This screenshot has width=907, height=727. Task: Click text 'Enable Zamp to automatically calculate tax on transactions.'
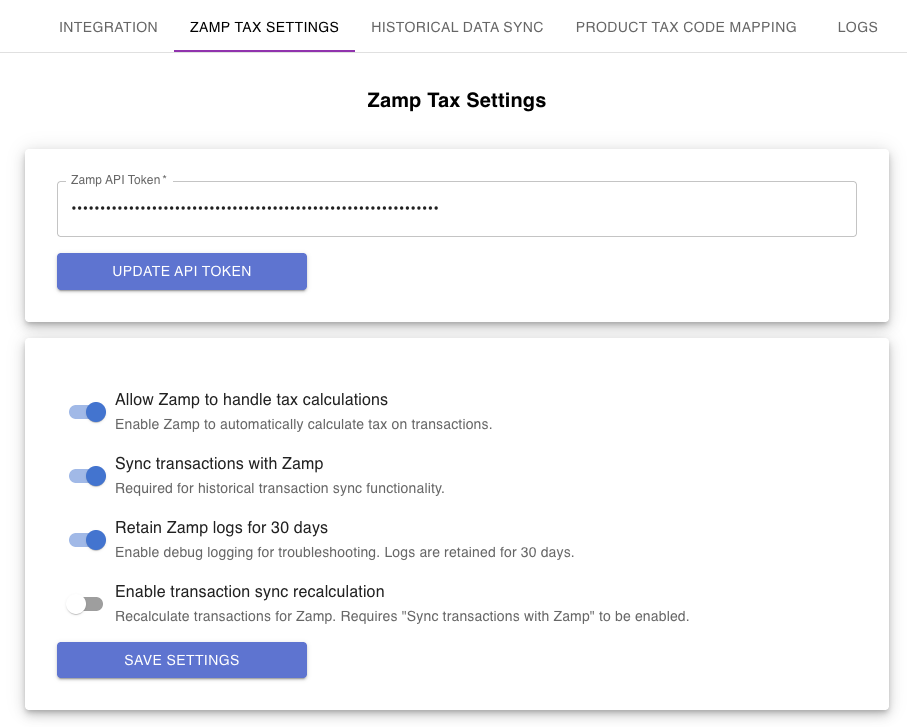tap(304, 425)
